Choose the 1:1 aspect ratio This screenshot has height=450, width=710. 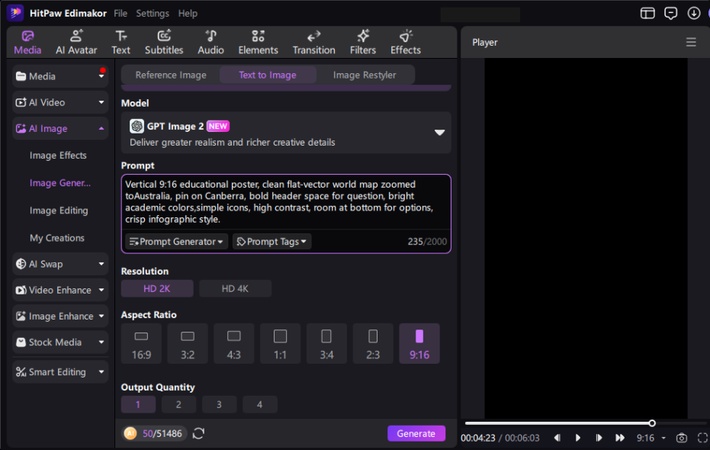click(x=280, y=344)
